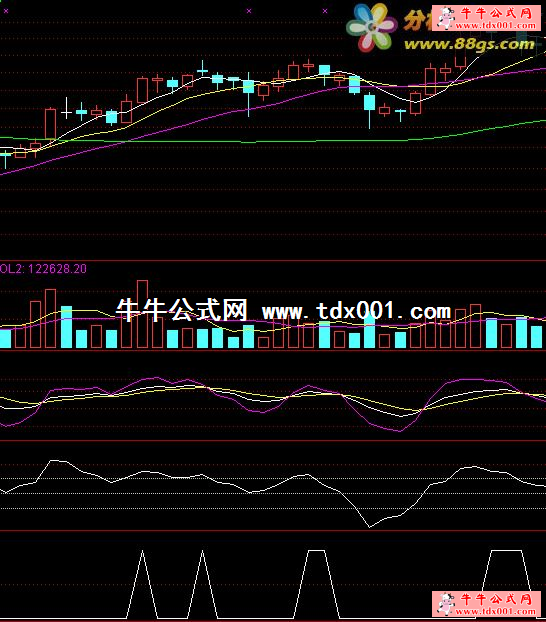Screen dimensions: 546x622
Task: Select the VOL2: 122628.20 indicator label
Action: click(x=43, y=269)
